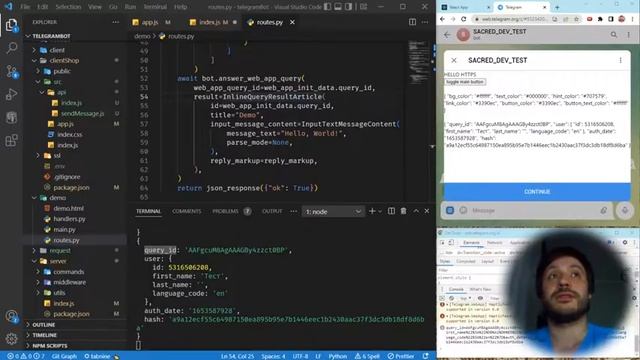This screenshot has width=640, height=360.
Task: Click the Telegram back arrow
Action: pos(447,35)
